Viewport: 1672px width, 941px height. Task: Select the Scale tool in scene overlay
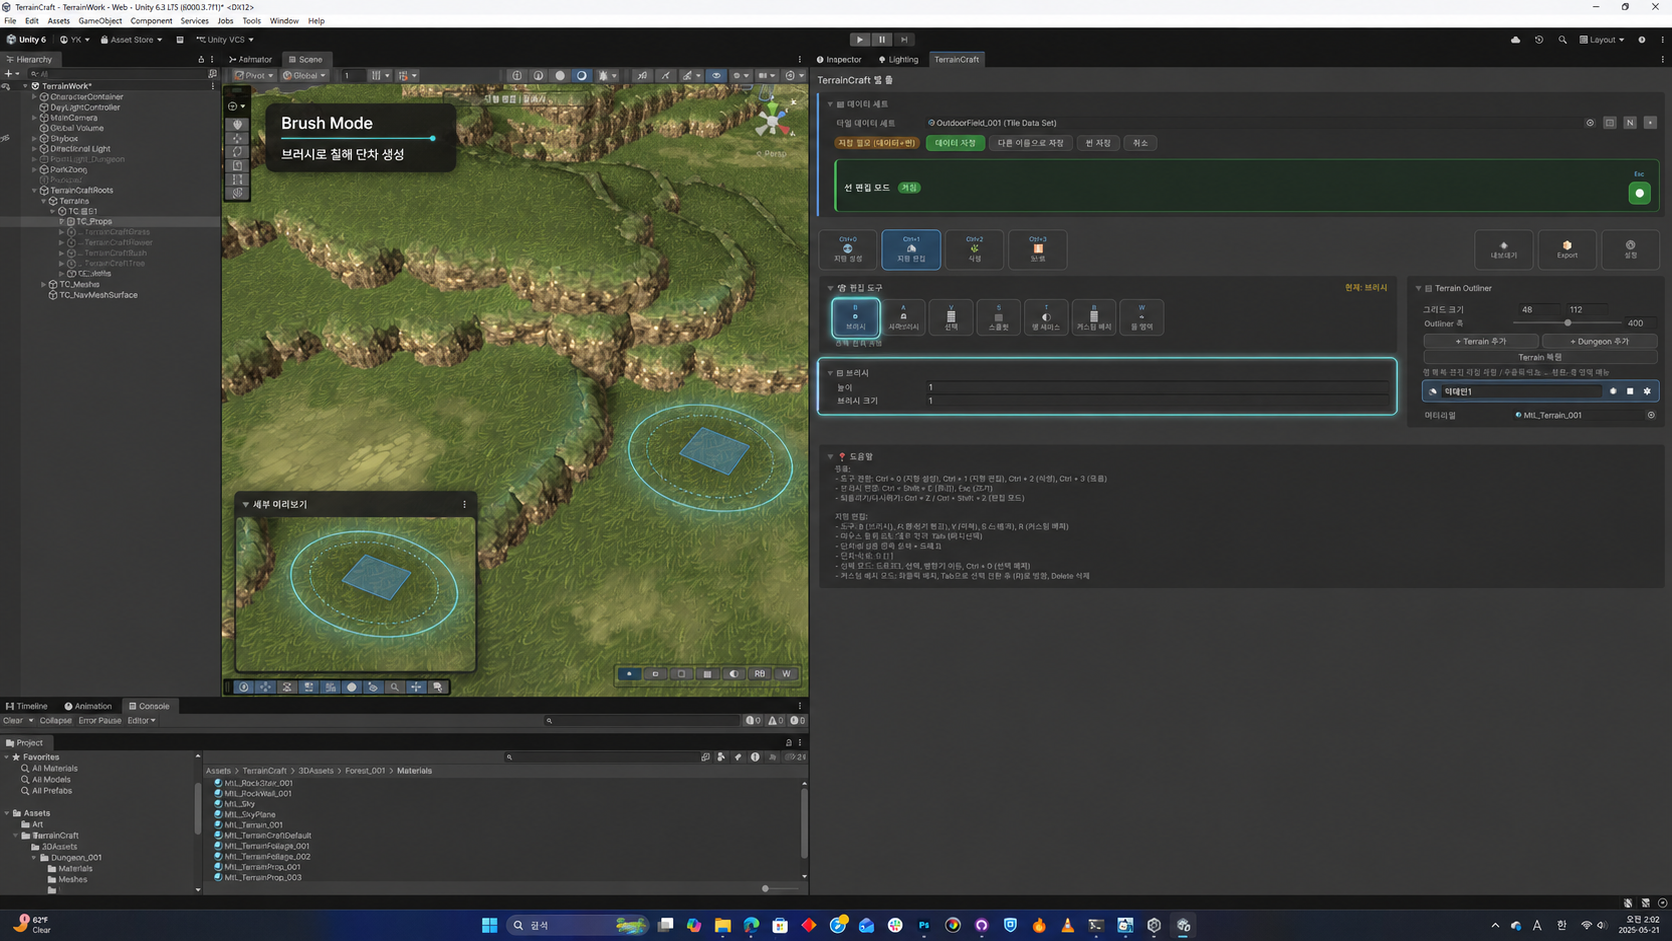237,166
